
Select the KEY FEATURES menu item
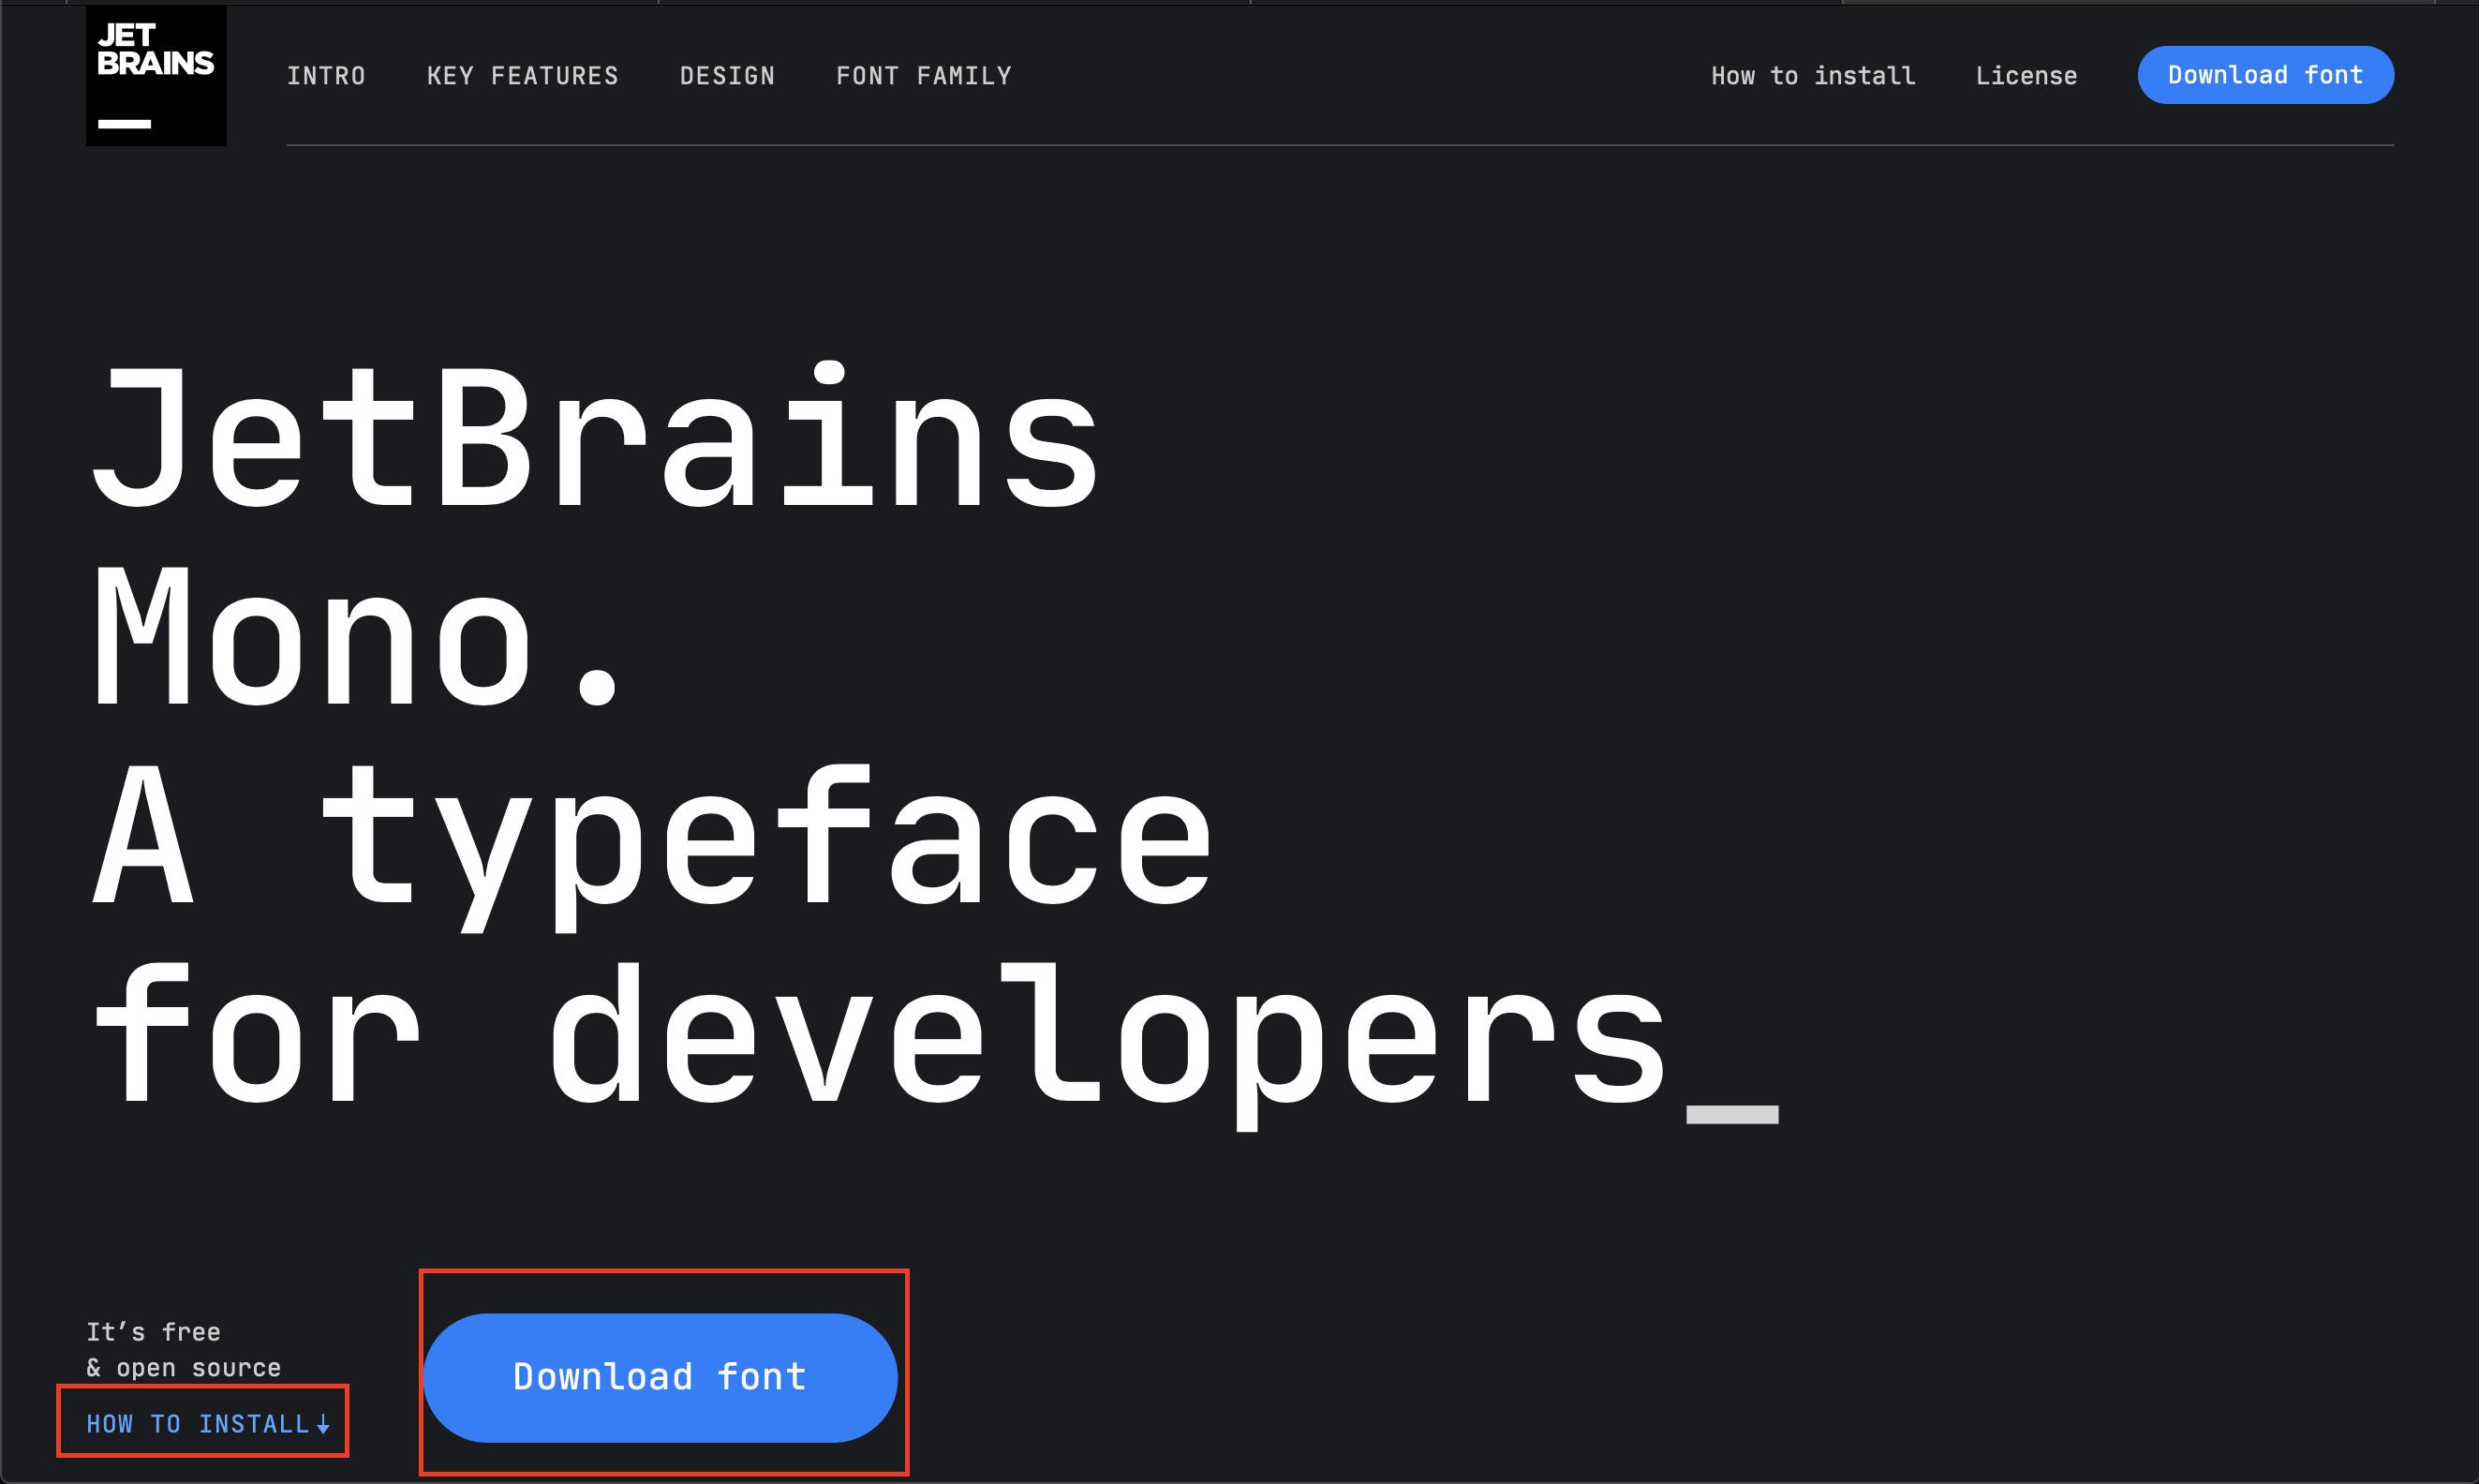coord(523,76)
